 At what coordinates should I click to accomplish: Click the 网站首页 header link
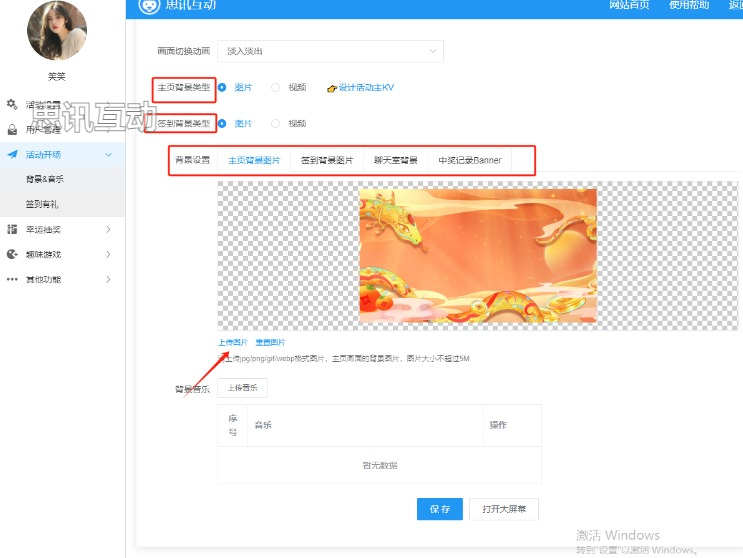click(629, 5)
